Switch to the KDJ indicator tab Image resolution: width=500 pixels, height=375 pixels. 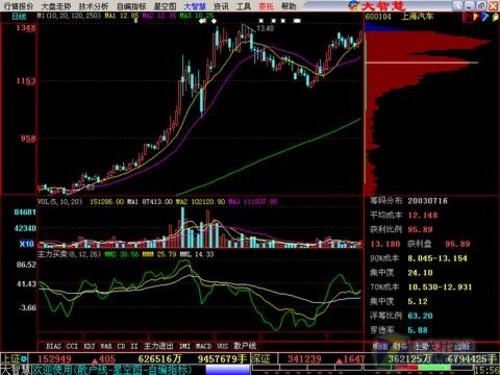pos(89,346)
